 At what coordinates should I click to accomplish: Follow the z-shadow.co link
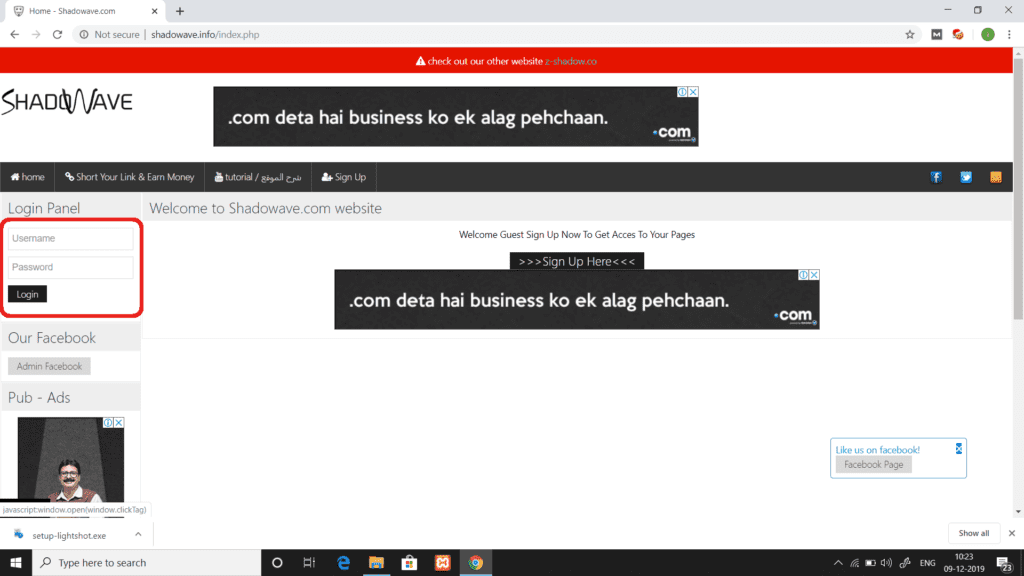pos(571,61)
